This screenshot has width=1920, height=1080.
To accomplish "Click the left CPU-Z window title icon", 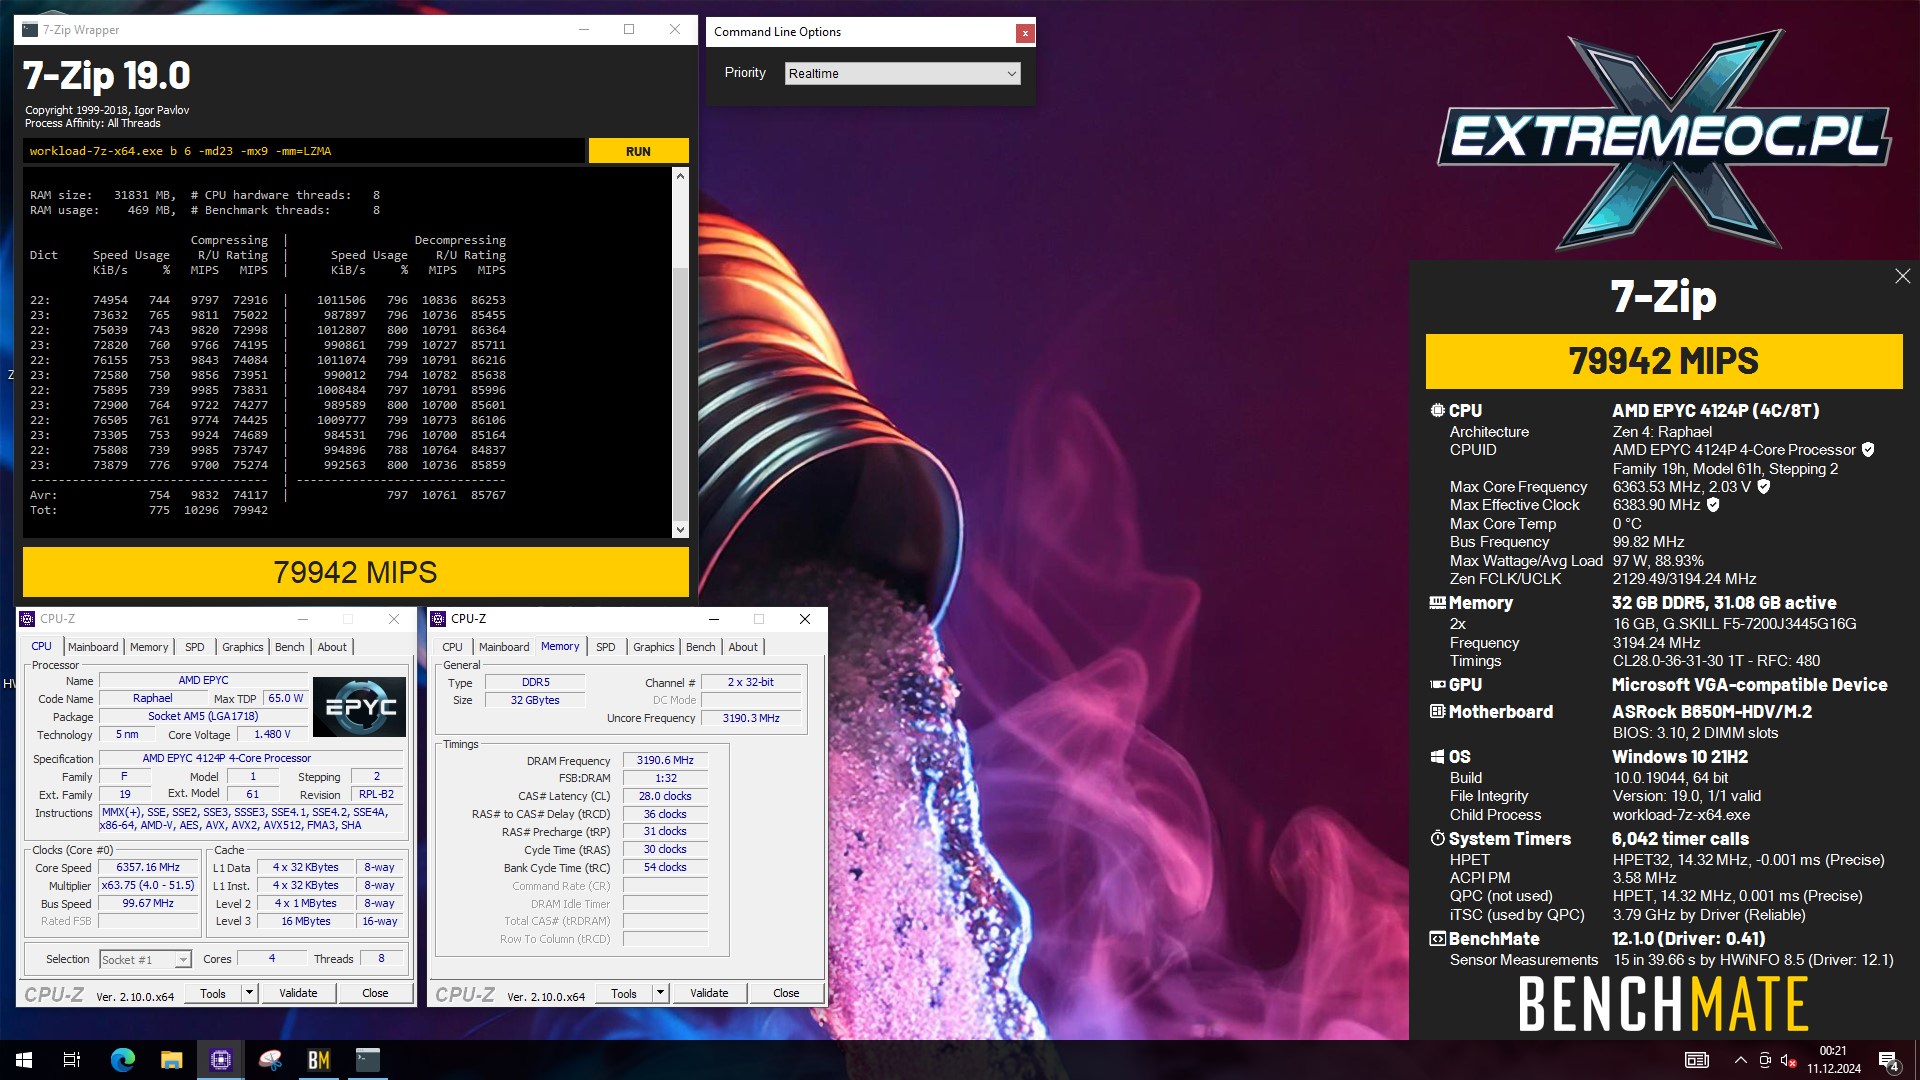I will click(x=28, y=619).
